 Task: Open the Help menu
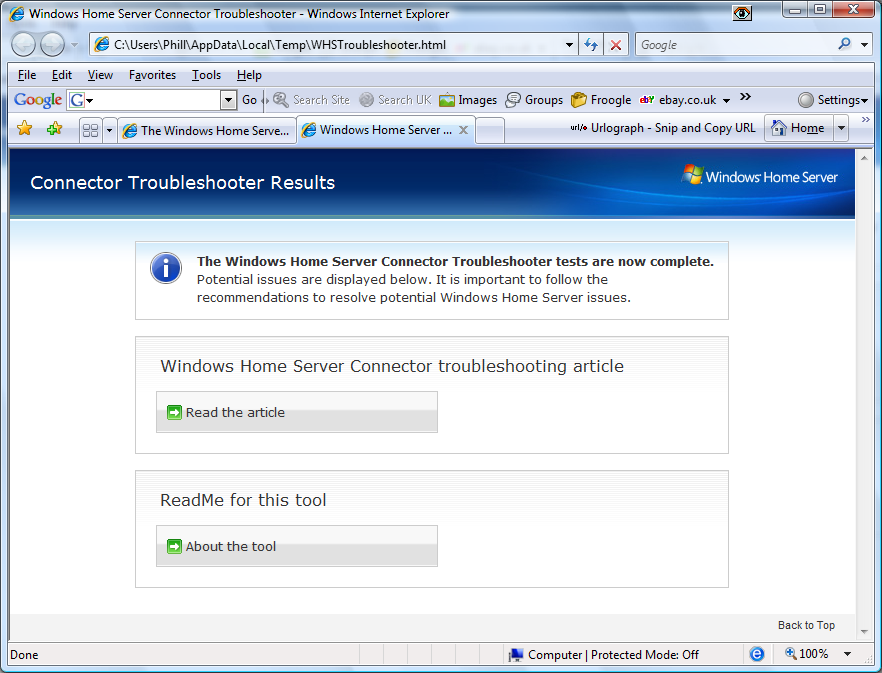(x=249, y=75)
